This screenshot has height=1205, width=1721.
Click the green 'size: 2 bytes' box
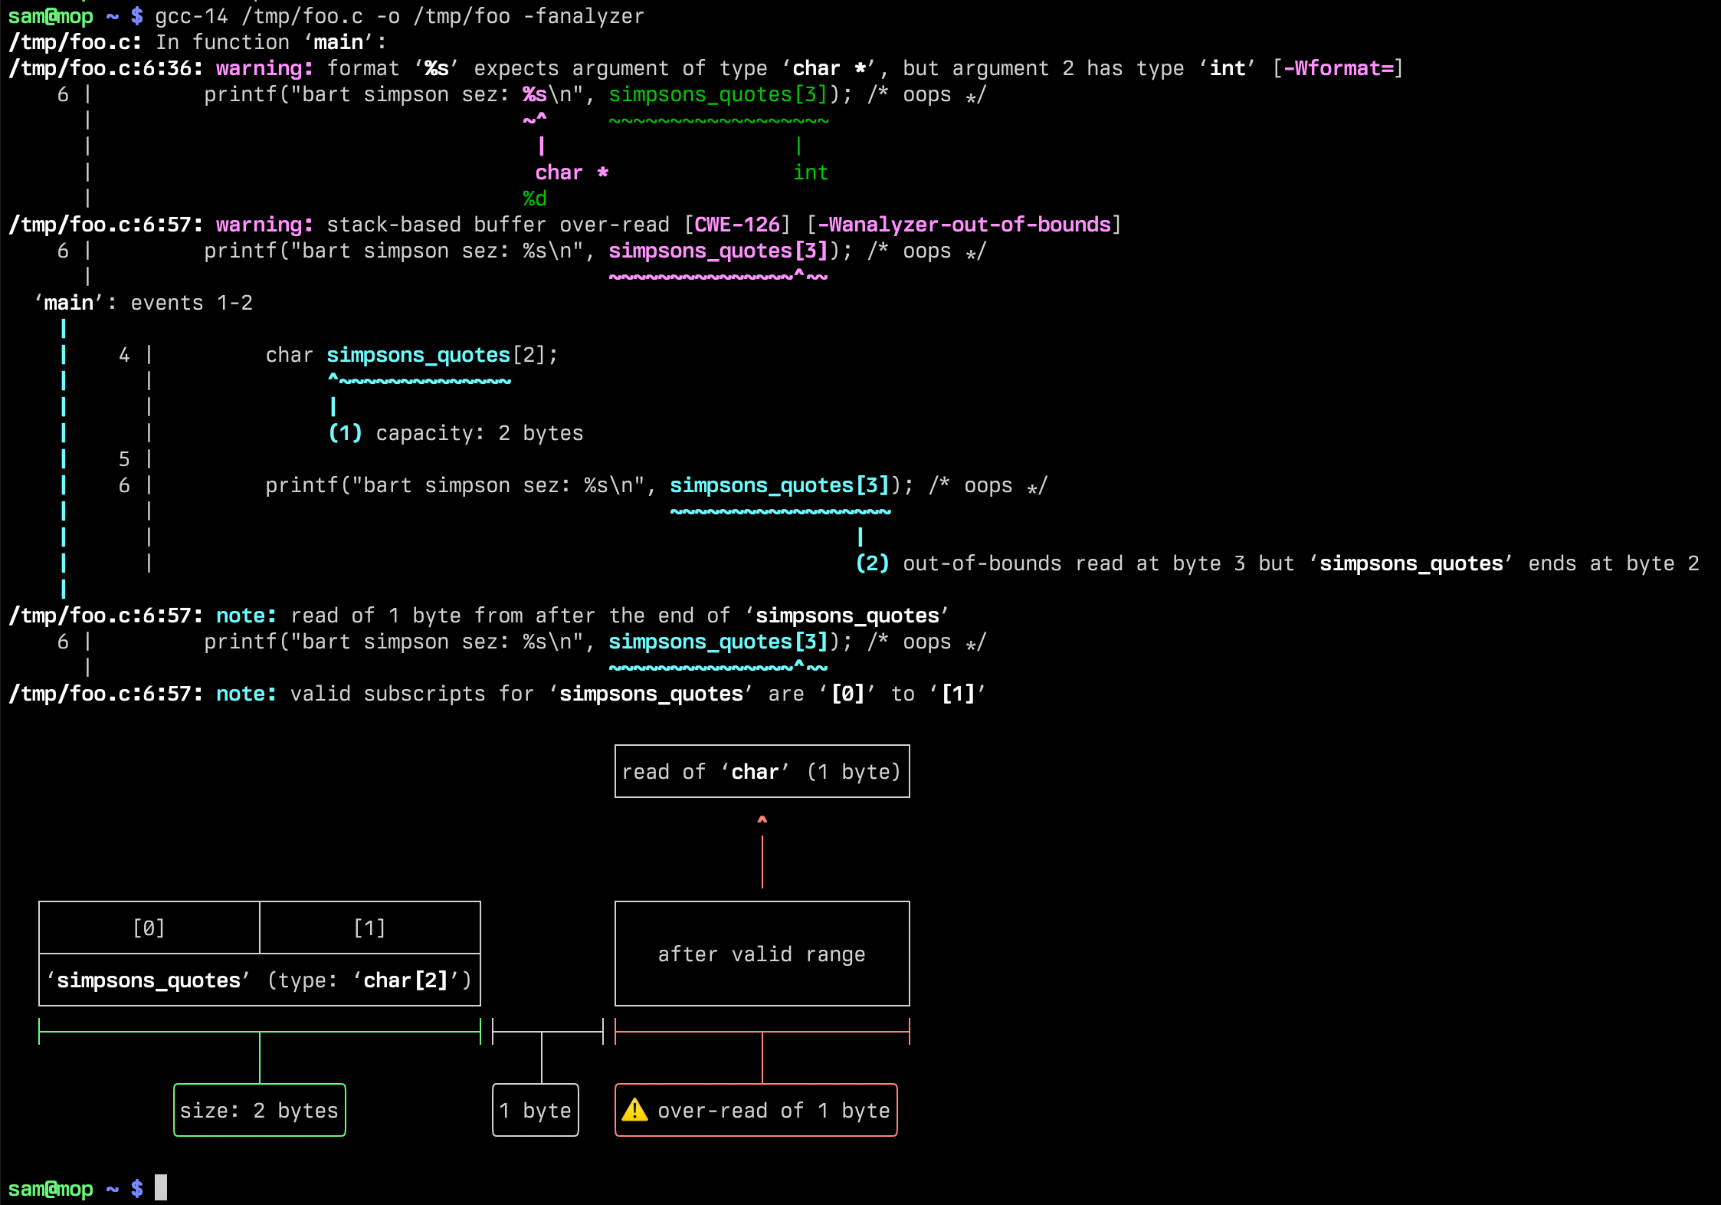259,1110
